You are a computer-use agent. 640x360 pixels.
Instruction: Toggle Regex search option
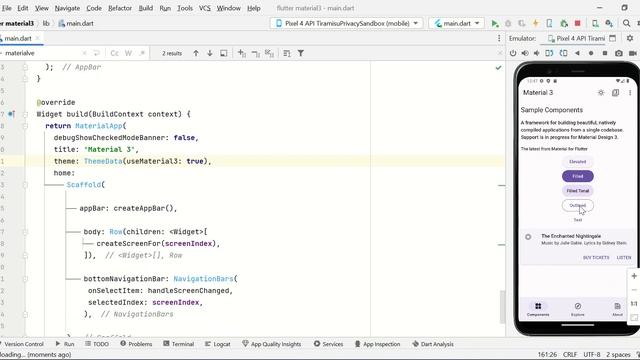[142, 53]
